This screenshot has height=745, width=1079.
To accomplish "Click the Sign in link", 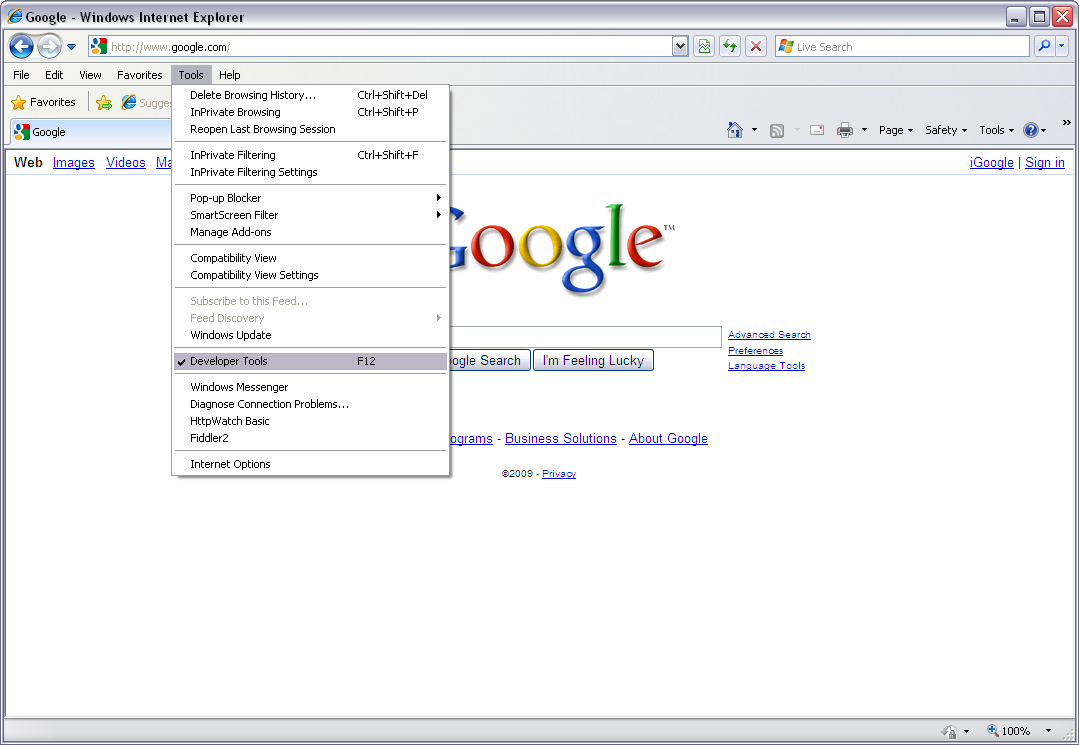I will click(1045, 162).
